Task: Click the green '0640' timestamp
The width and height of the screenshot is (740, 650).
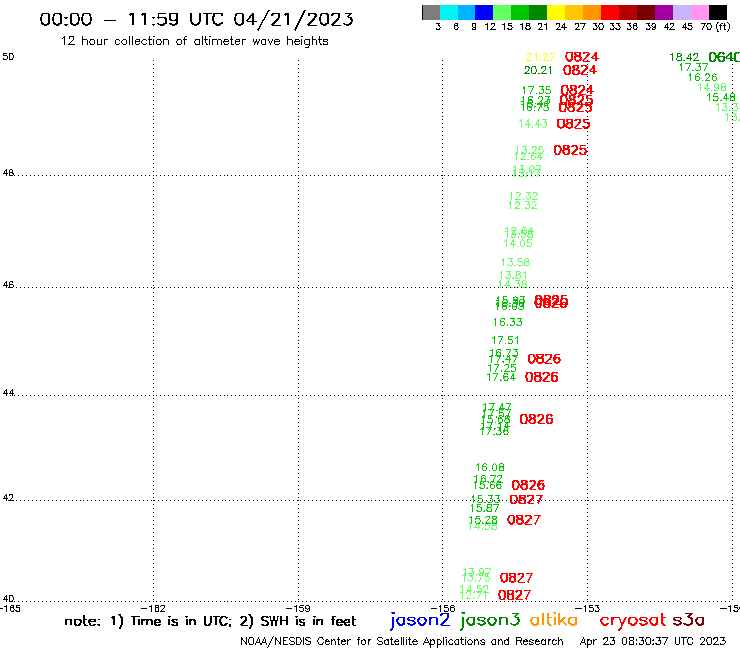Action: (x=724, y=57)
